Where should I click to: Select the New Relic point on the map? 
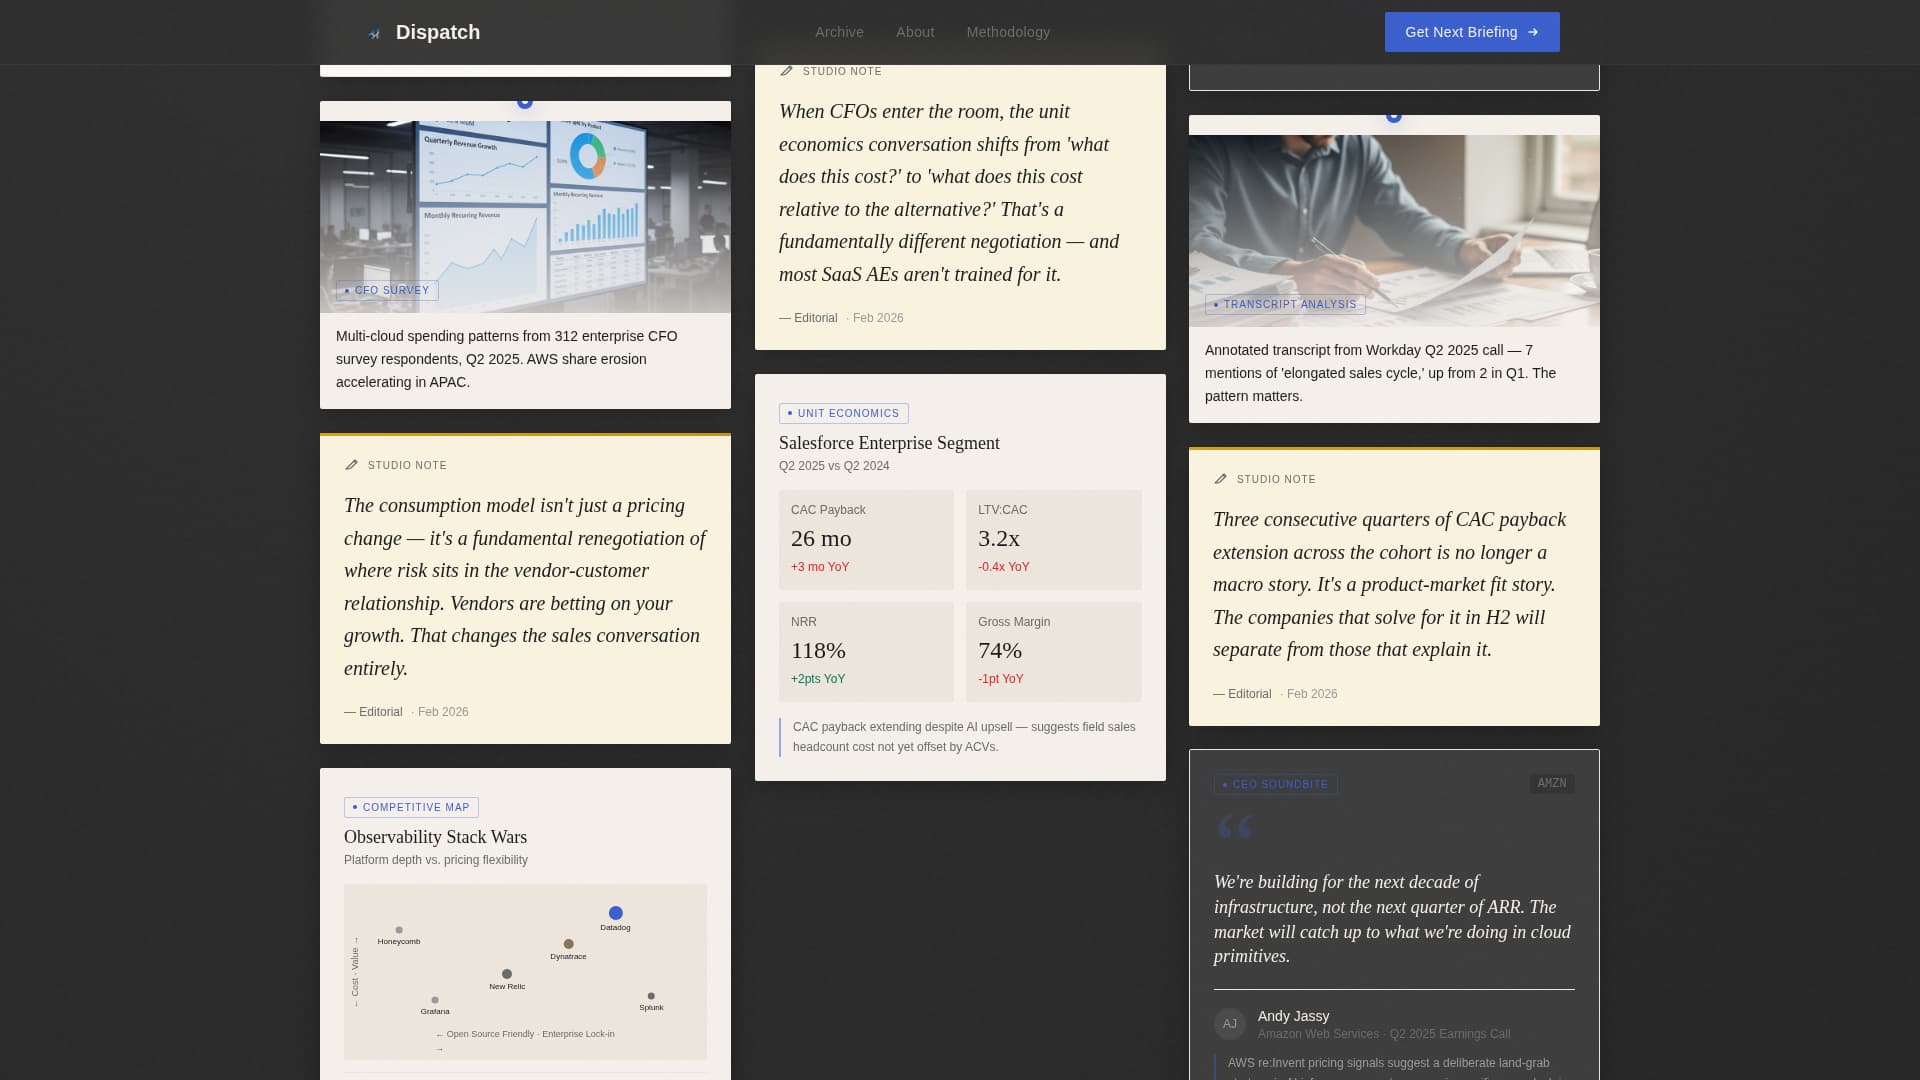tap(507, 974)
